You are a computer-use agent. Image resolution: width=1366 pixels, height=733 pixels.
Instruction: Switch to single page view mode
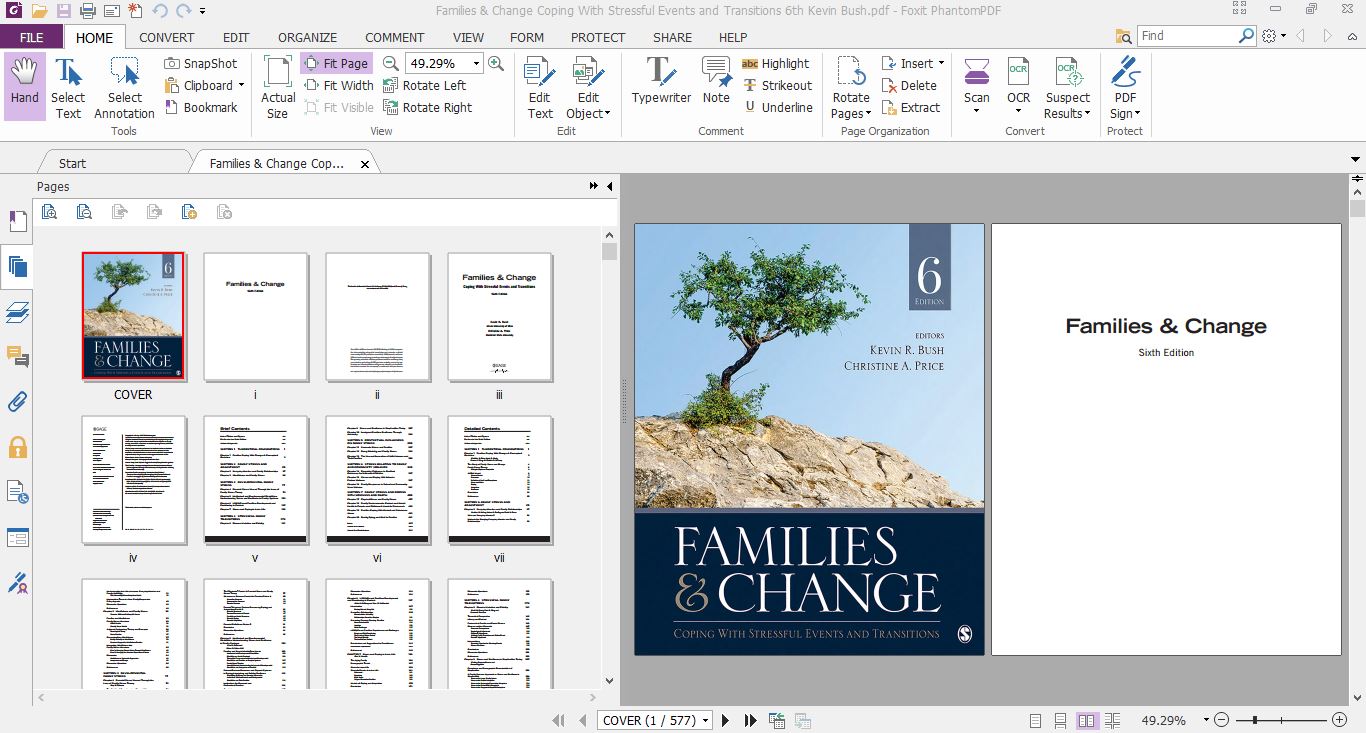tap(1035, 720)
